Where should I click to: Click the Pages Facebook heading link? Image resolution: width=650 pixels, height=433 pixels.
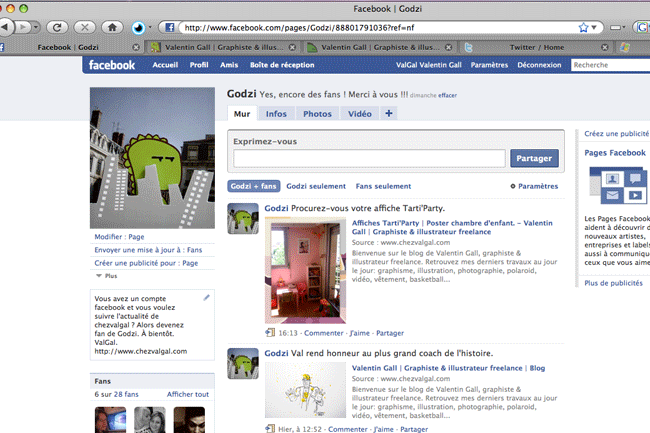[615, 153]
